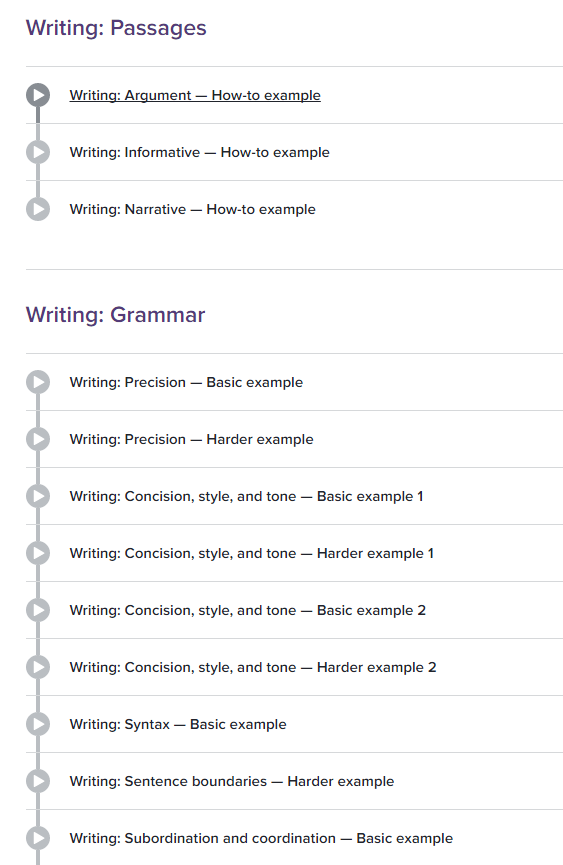Click play icon for Concision Basic example 1
Image resolution: width=563 pixels, height=865 pixels.
click(38, 496)
